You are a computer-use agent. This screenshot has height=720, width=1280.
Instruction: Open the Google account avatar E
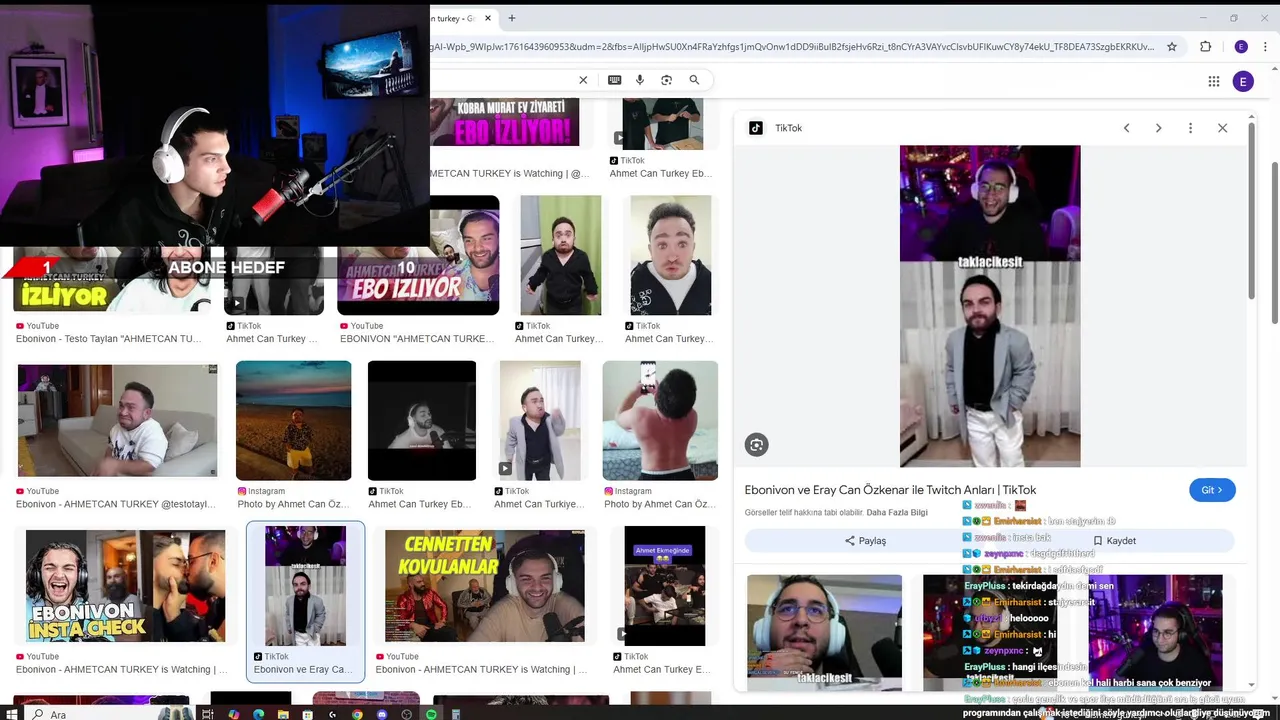coord(1243,82)
